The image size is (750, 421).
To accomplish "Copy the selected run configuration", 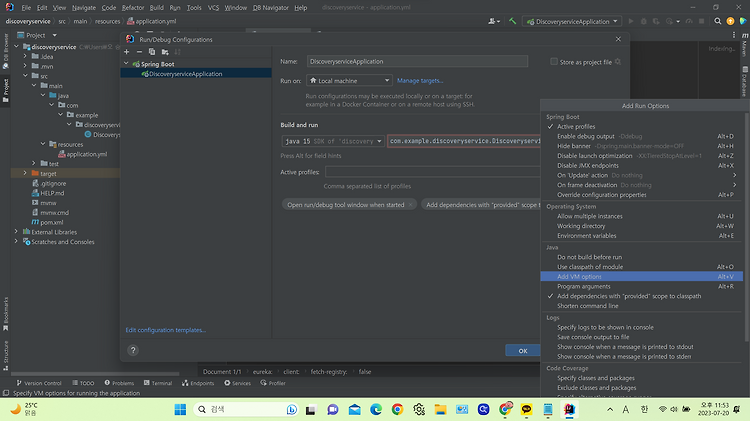I will pos(152,52).
